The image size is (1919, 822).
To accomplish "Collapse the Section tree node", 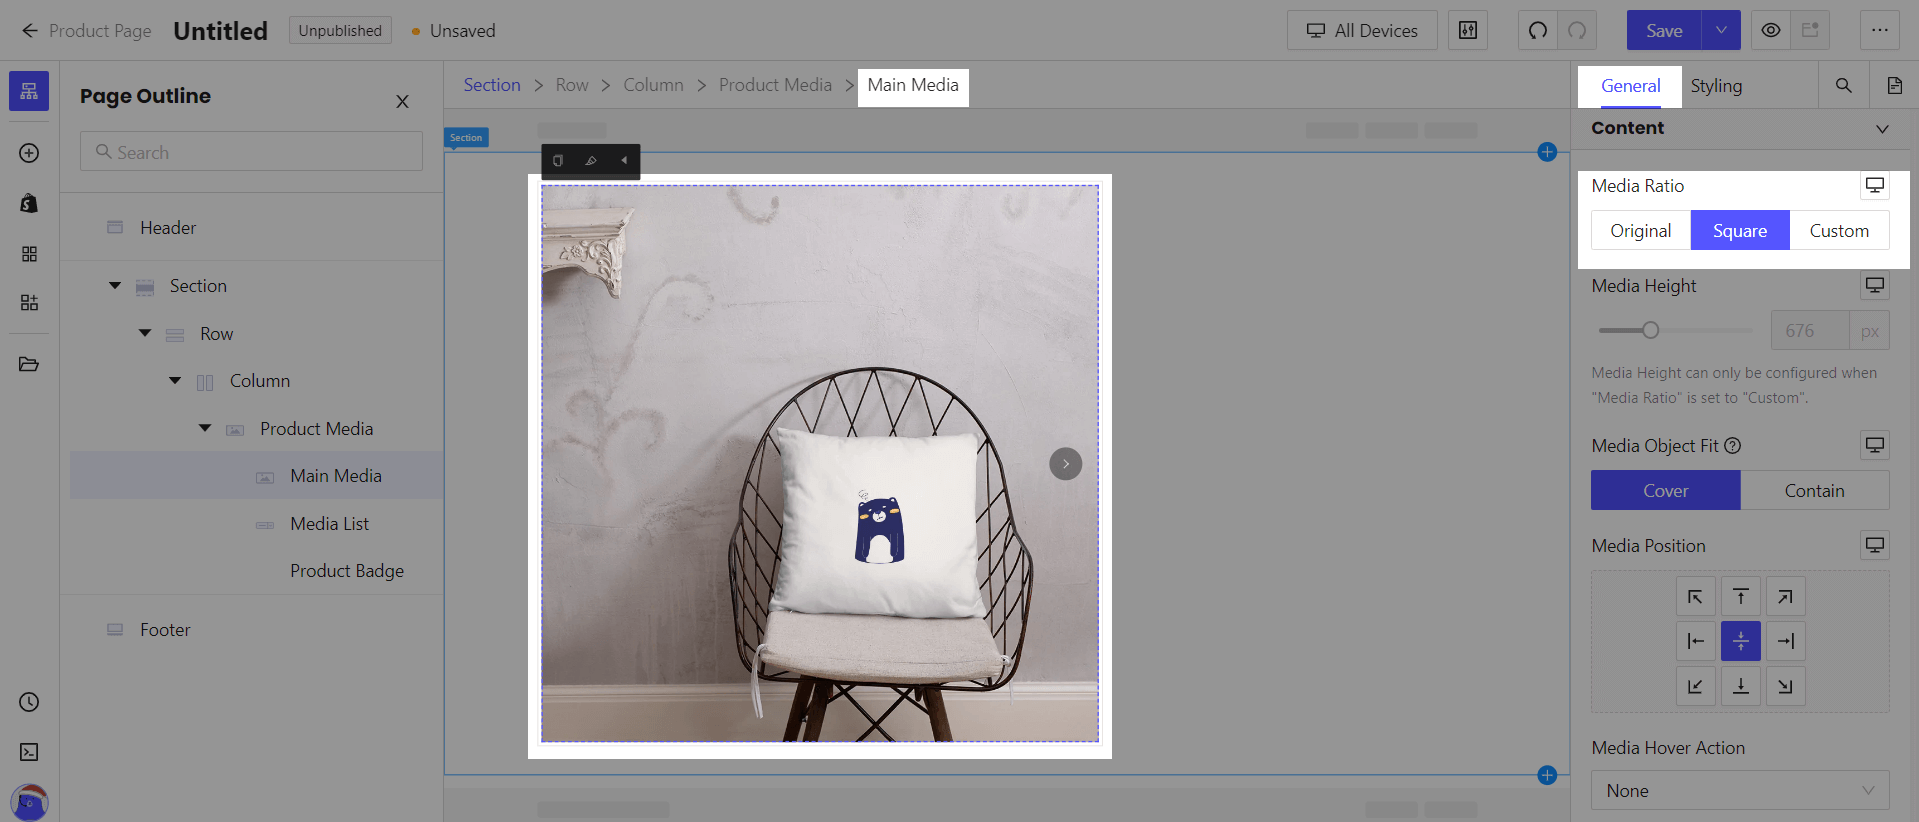I will [x=115, y=286].
